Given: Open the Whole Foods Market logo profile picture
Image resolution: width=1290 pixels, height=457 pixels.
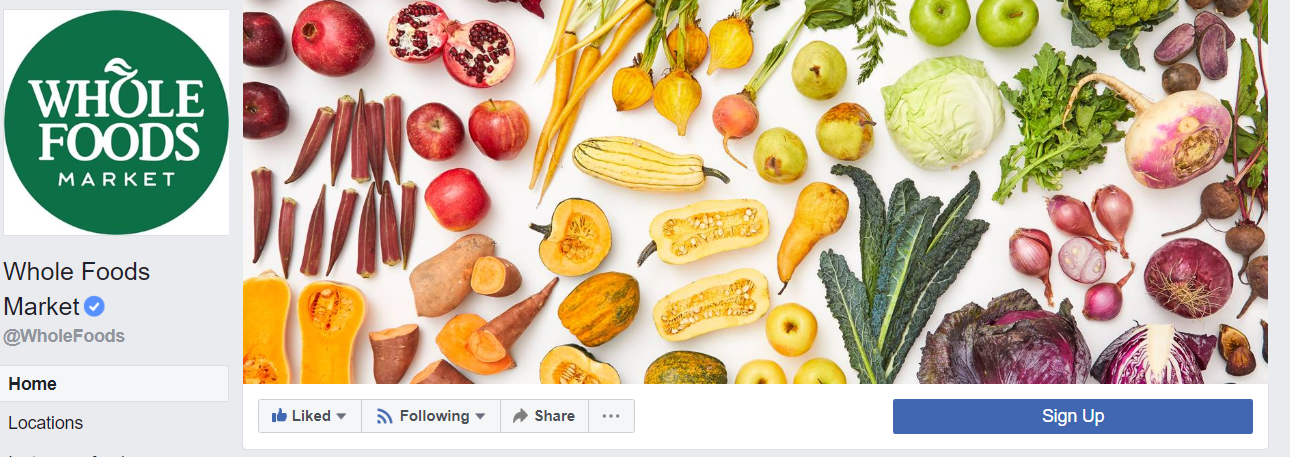Looking at the screenshot, I should pyautogui.click(x=116, y=122).
